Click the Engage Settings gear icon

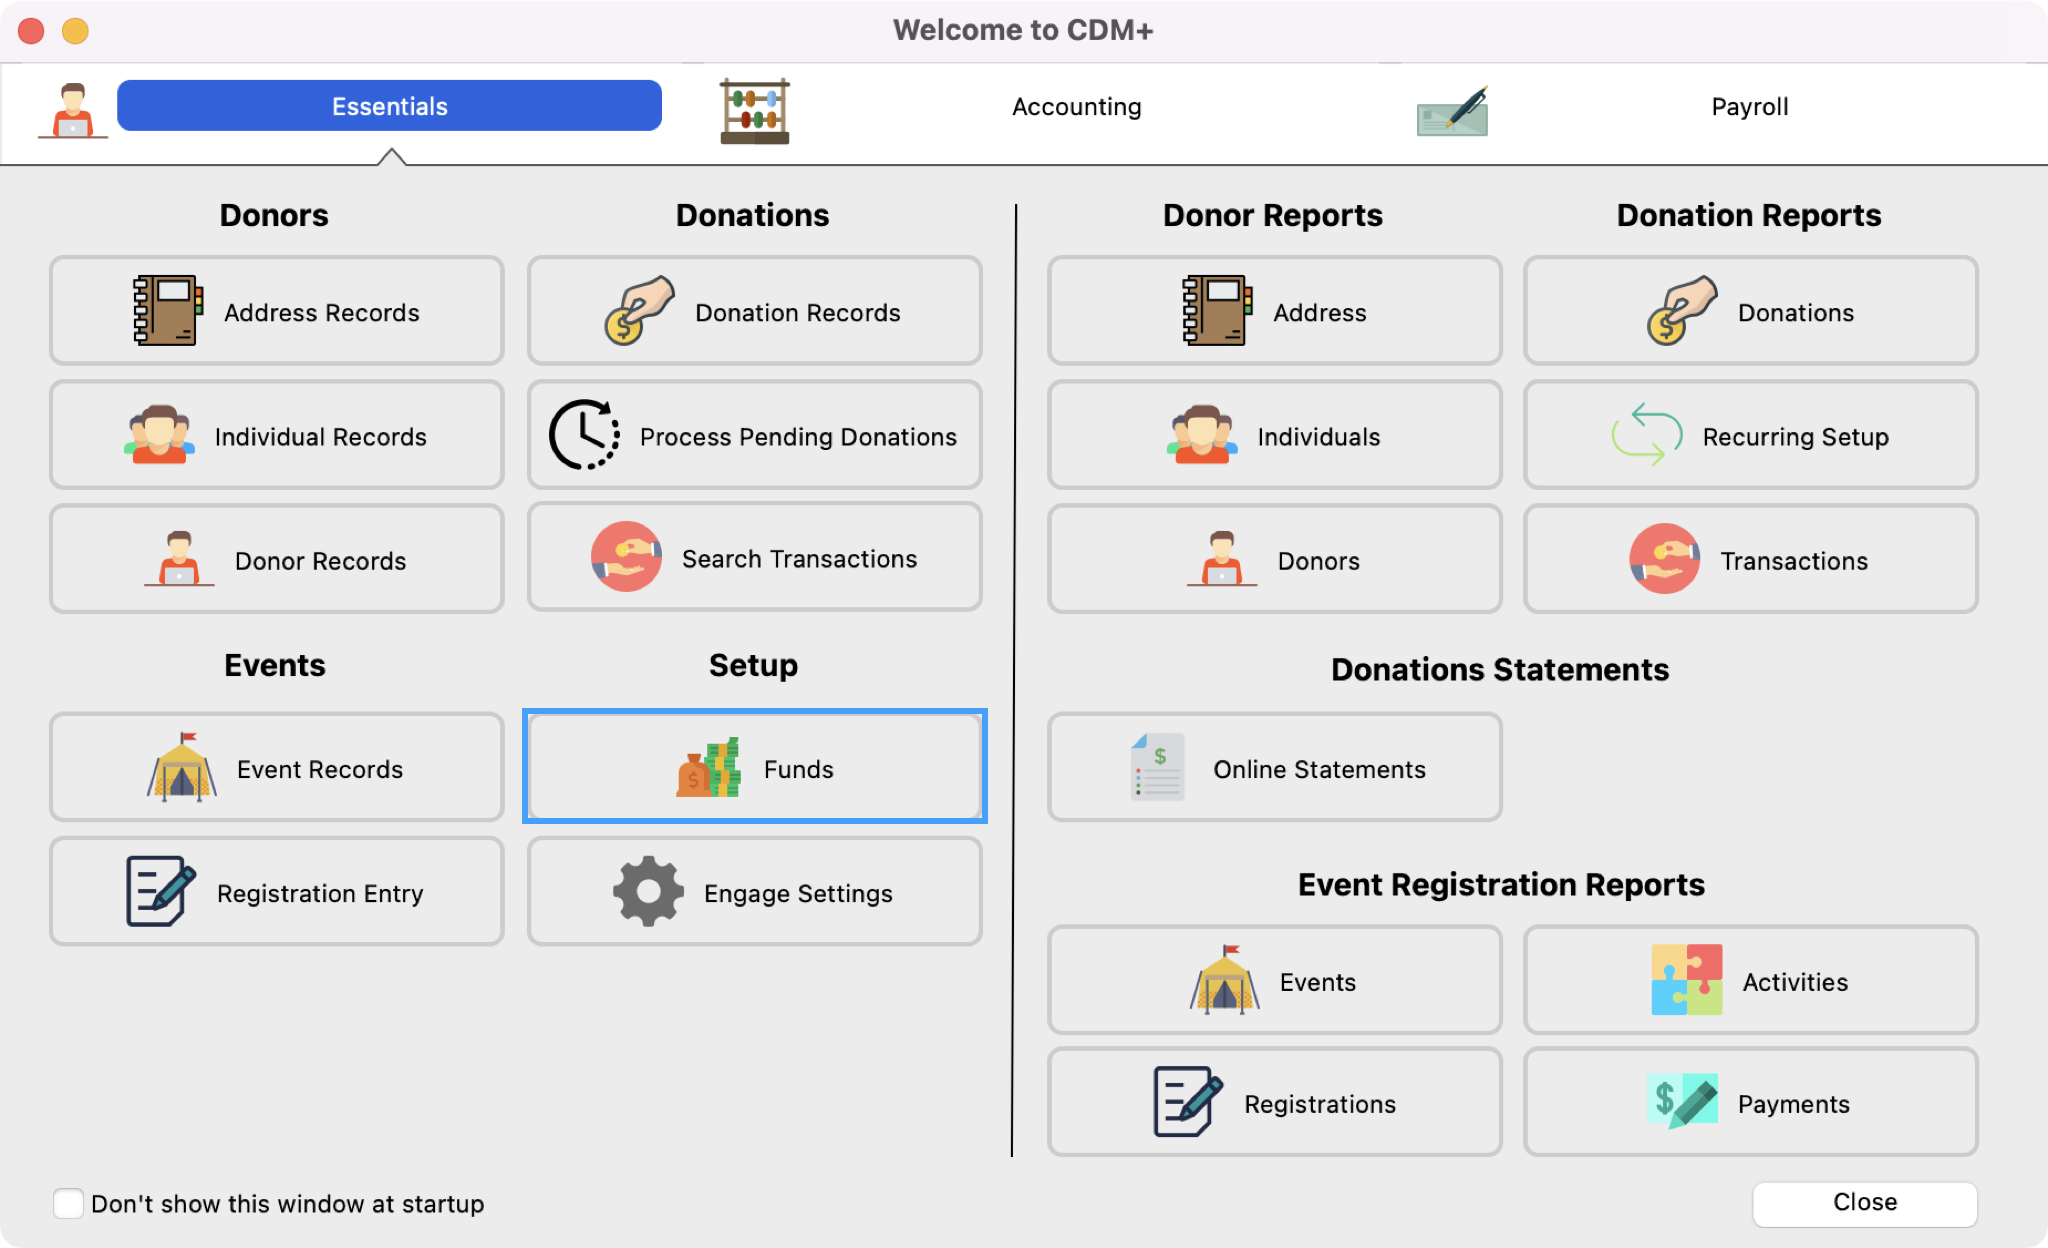coord(648,891)
